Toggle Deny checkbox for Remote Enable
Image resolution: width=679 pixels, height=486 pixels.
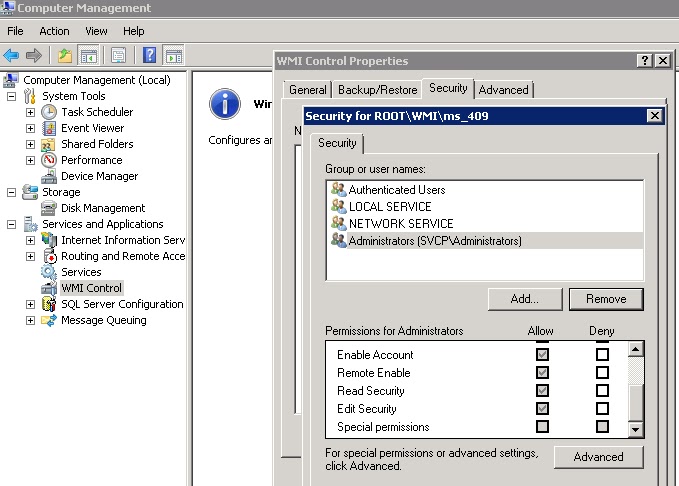[602, 373]
